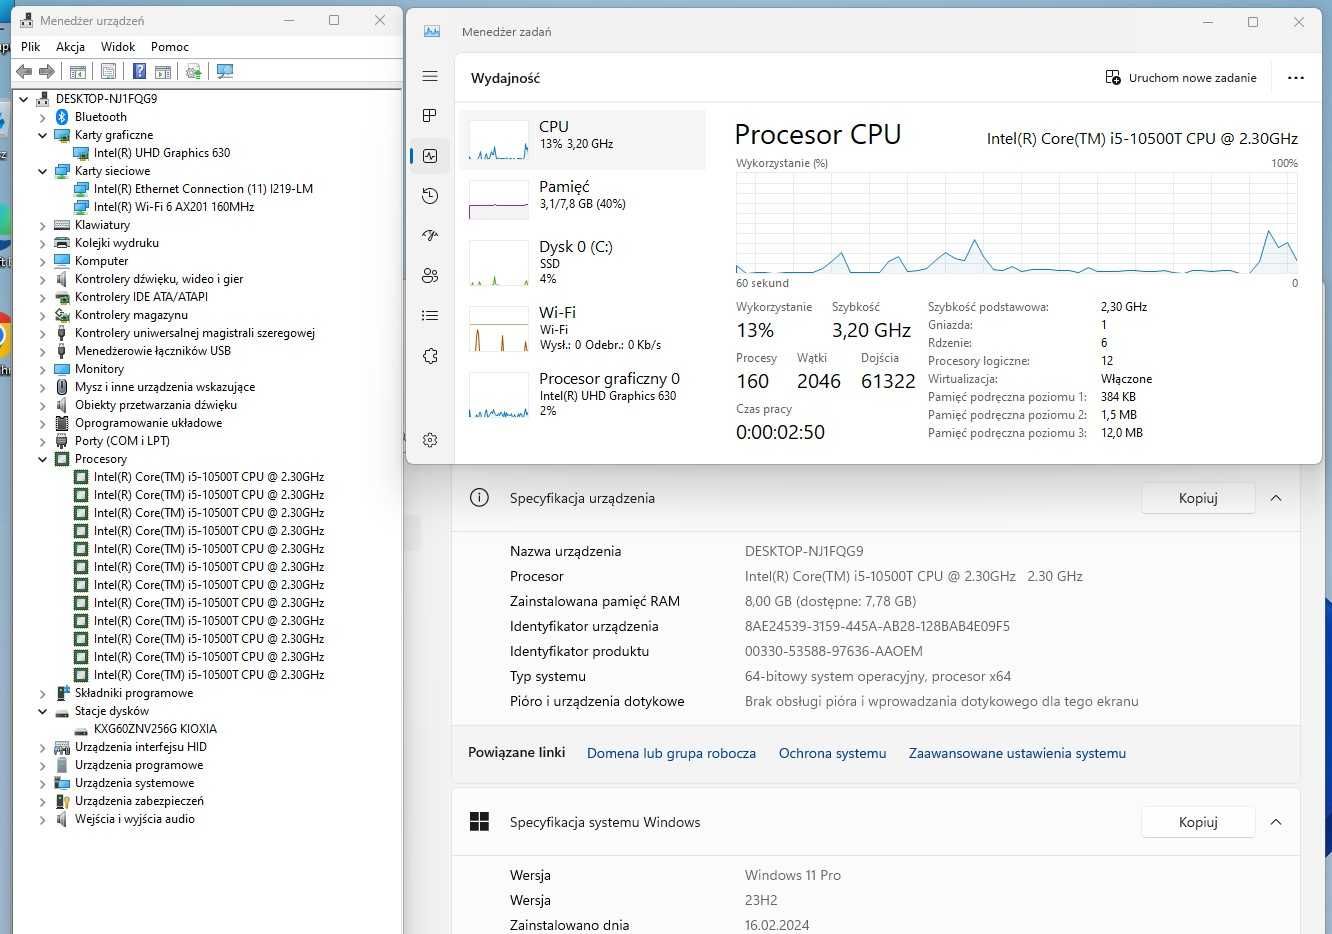Toggle the action pane toolbar icon
1332x934 pixels.
click(163, 71)
